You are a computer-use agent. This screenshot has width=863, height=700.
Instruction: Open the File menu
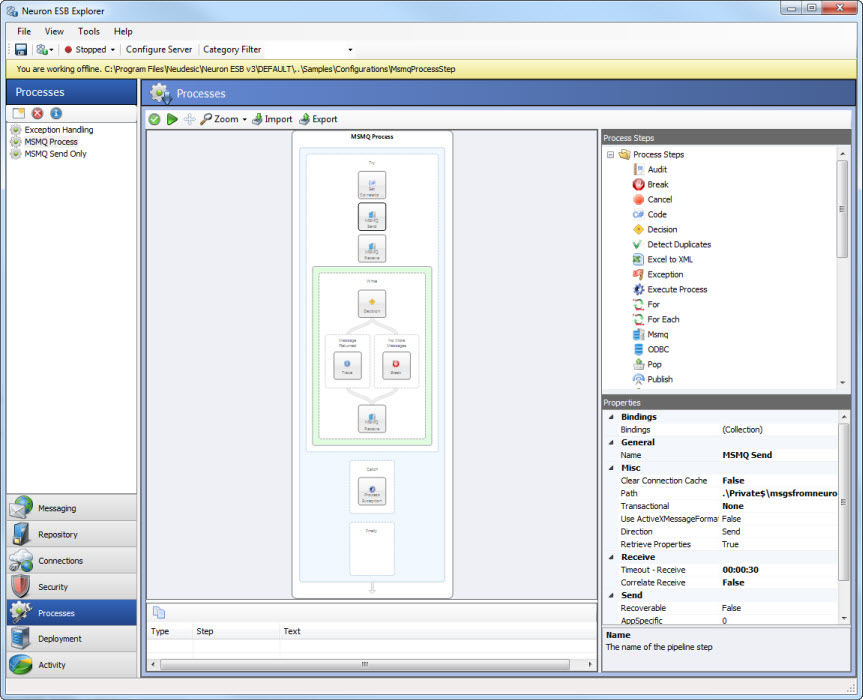(24, 31)
